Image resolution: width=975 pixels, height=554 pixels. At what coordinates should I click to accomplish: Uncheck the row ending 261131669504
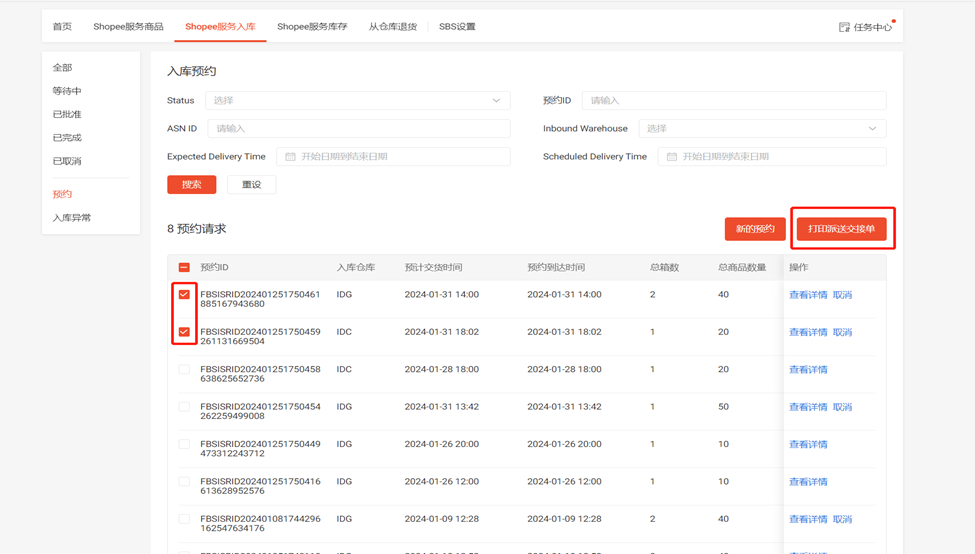184,332
